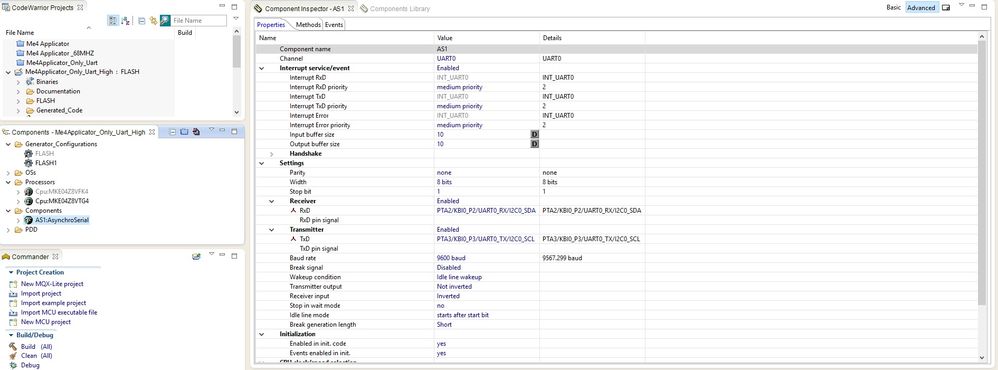This screenshot has width=998, height=370.
Task: Collapse Interrupt service/event property group
Action: pyautogui.click(x=262, y=68)
